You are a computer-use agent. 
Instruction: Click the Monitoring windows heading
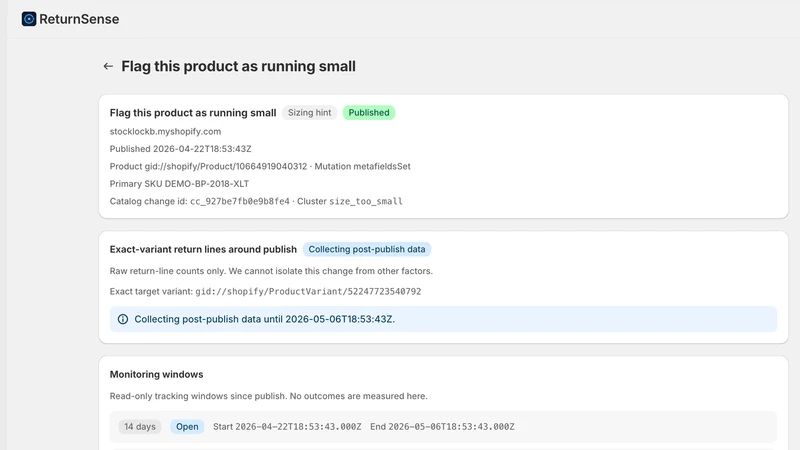click(157, 374)
